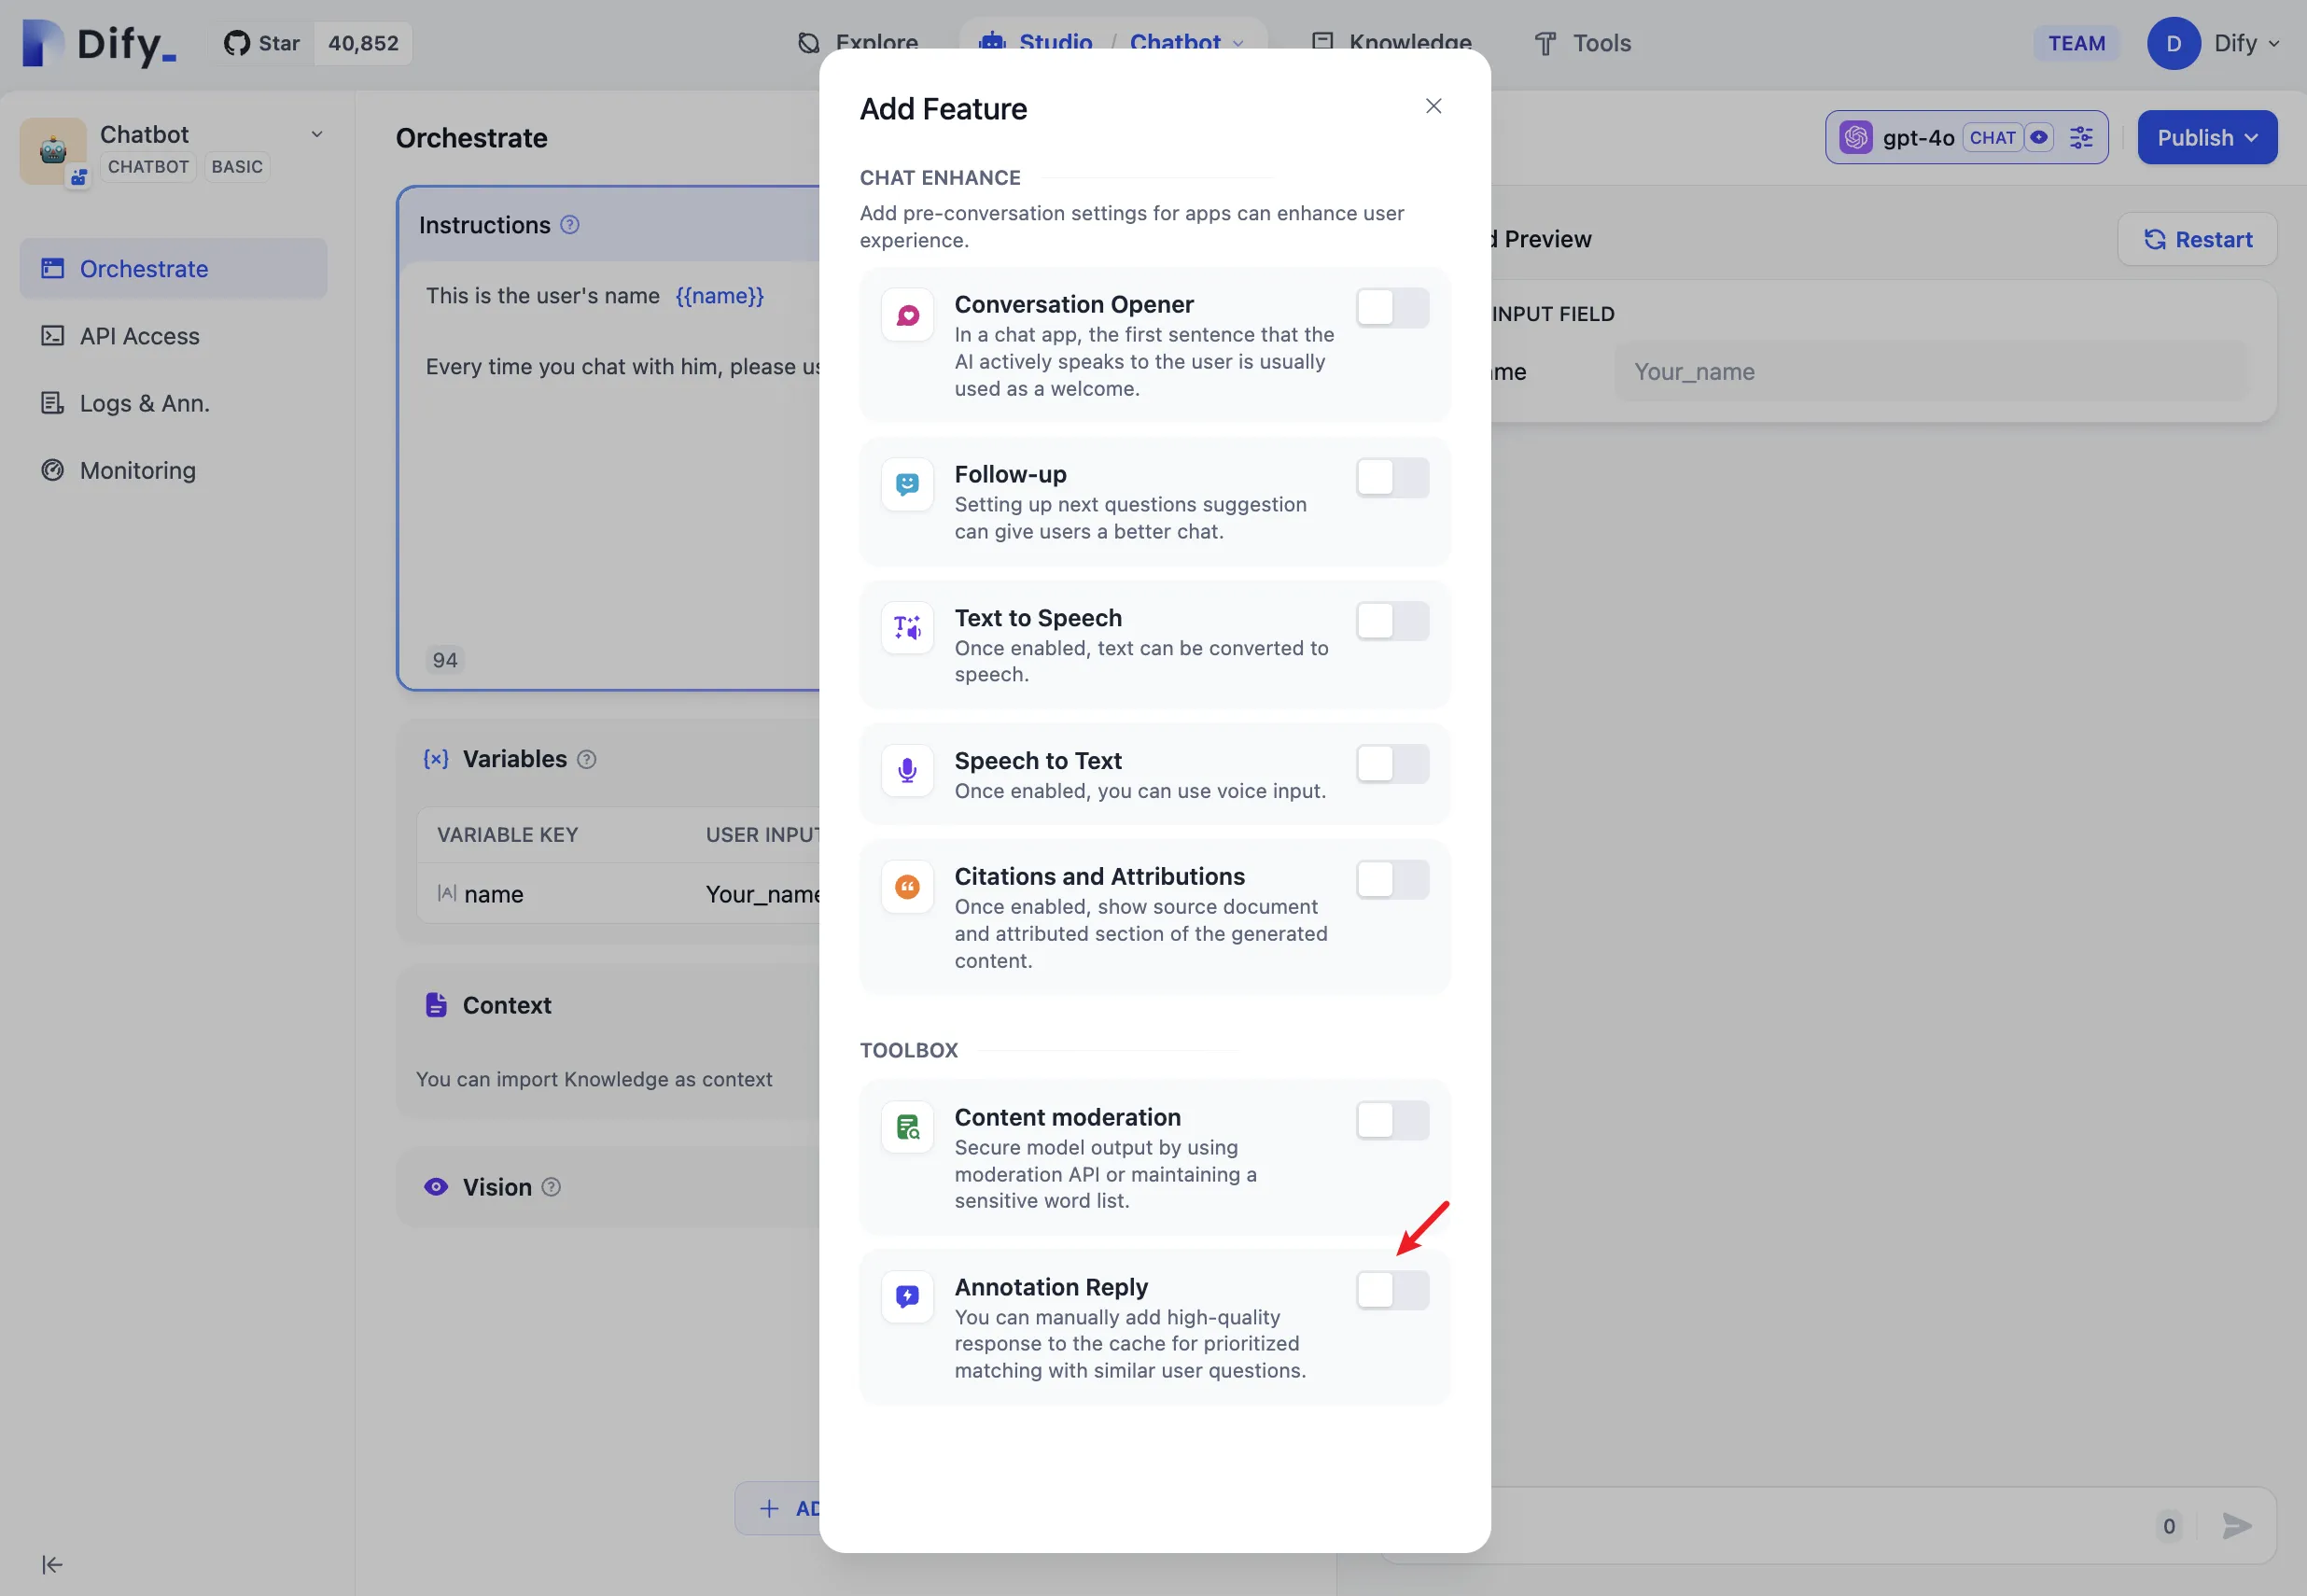Viewport: 2307px width, 1596px height.
Task: Close the Add Feature dialog
Action: (x=1433, y=106)
